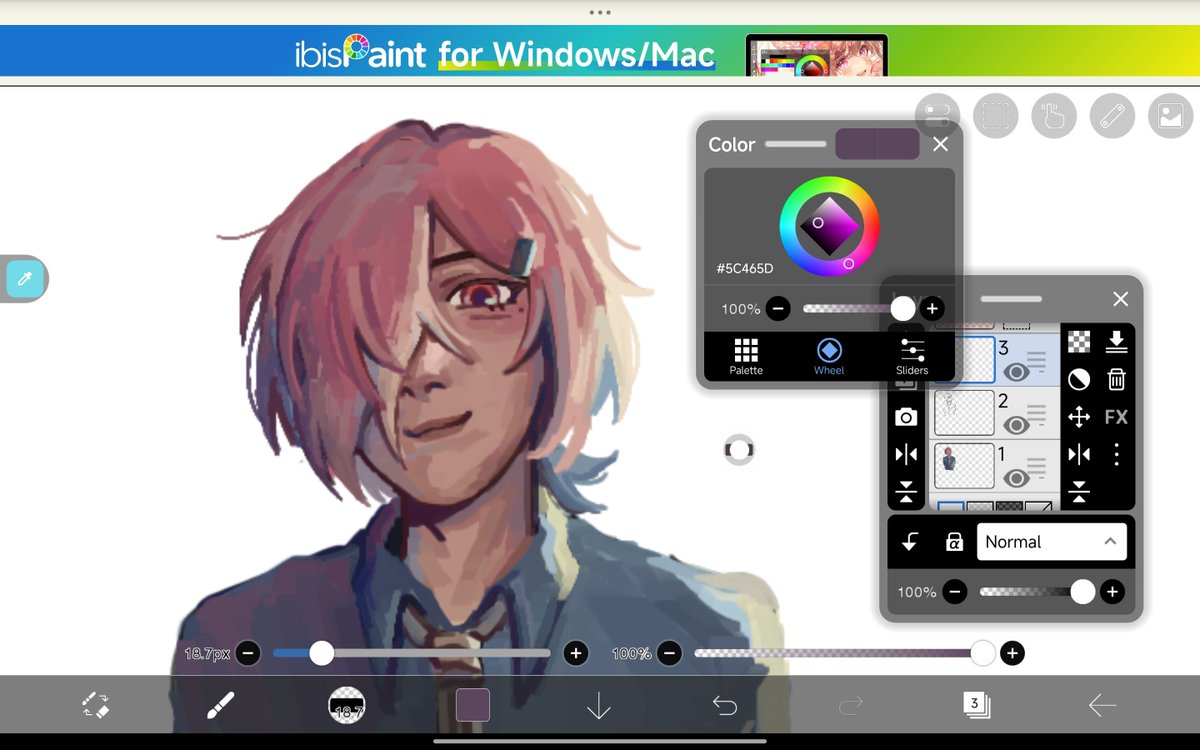The height and width of the screenshot is (750, 1200).
Task: Decrease layer opacity with the minus button
Action: pos(955,592)
